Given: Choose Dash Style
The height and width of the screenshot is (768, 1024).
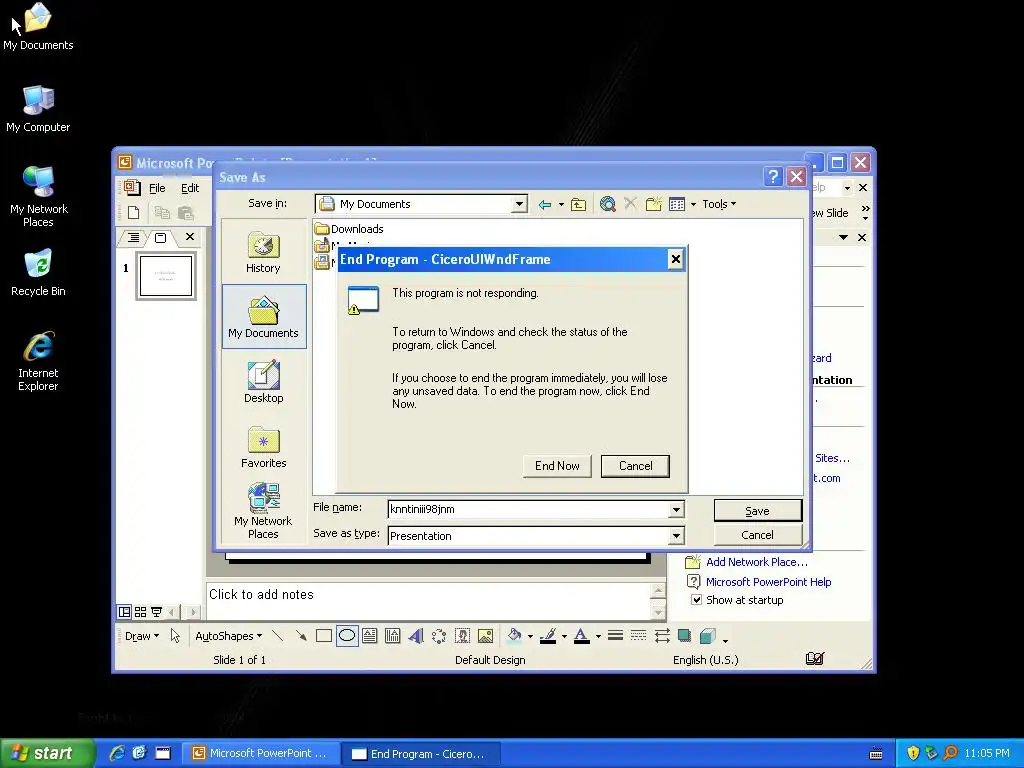Looking at the screenshot, I should tap(639, 635).
